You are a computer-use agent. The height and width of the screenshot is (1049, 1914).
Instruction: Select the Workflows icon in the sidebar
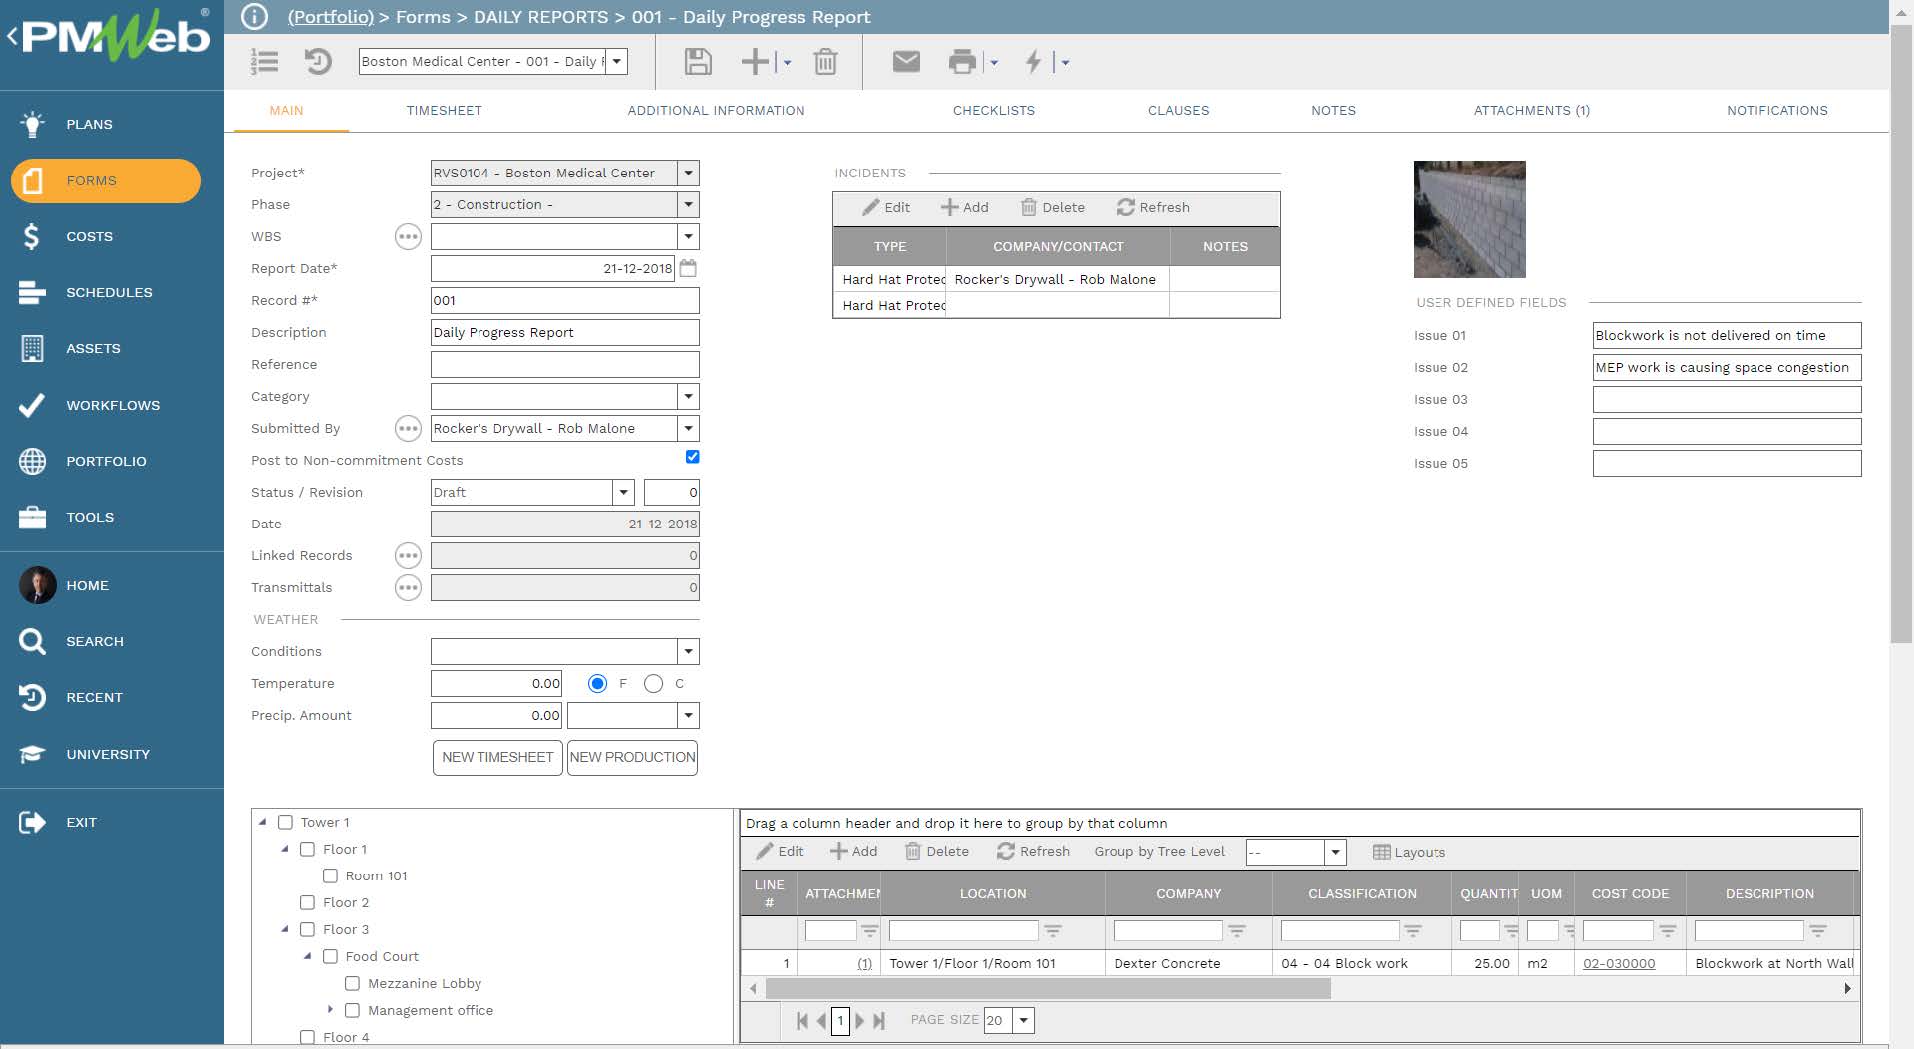click(x=33, y=405)
